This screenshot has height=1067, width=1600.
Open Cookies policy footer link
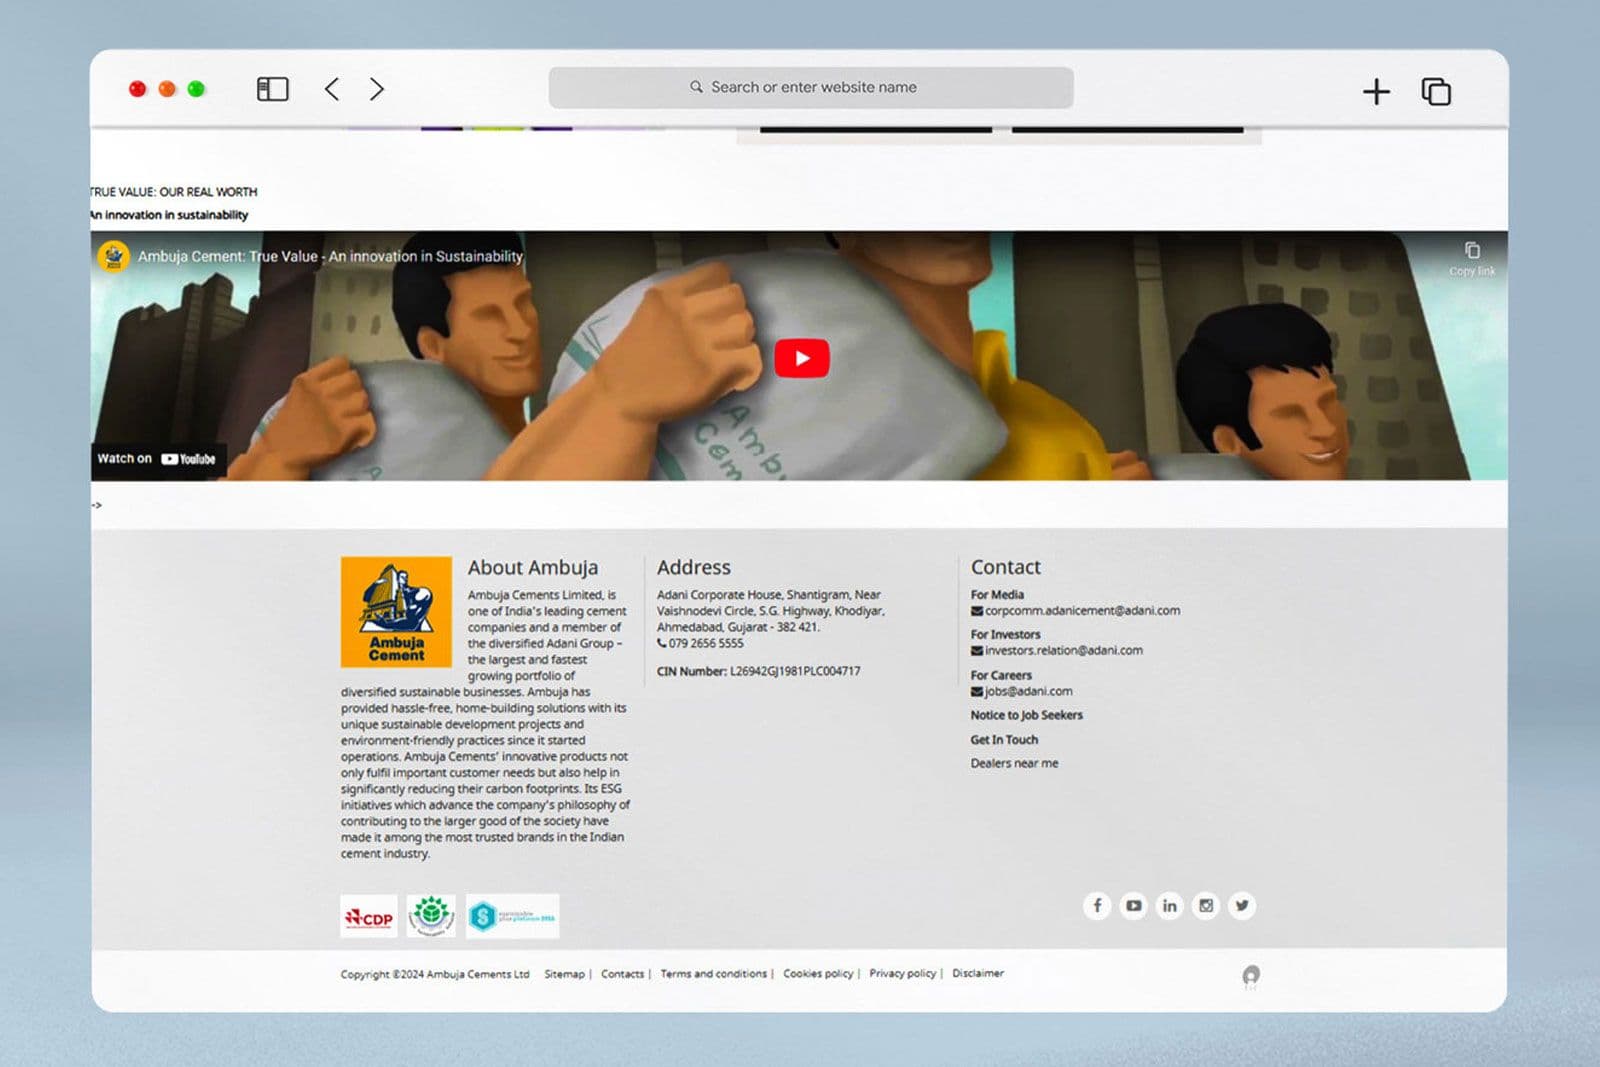pos(818,974)
